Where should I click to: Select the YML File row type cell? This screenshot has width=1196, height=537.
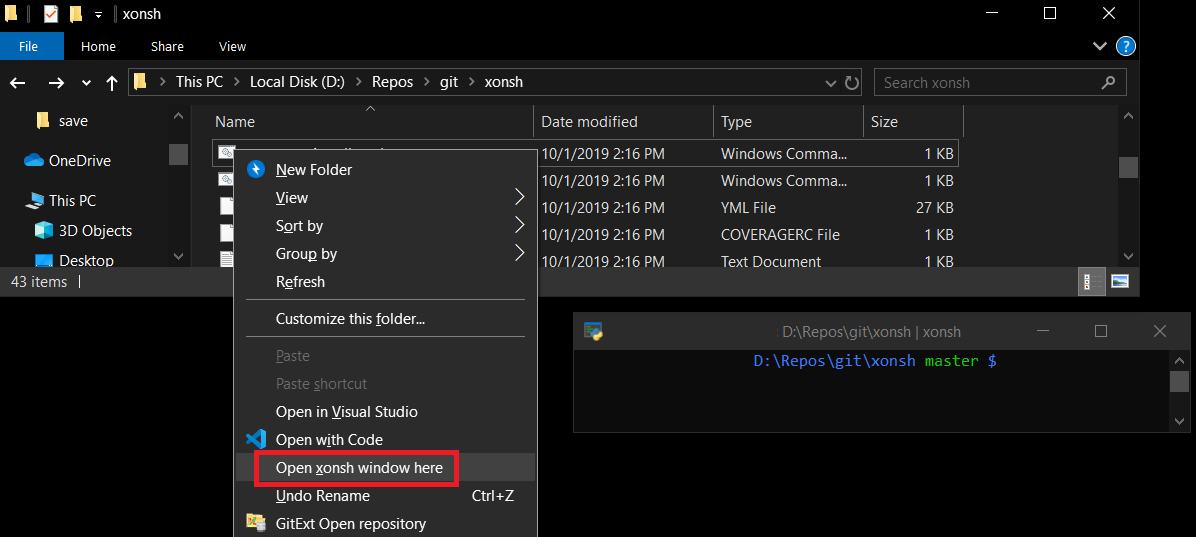[748, 207]
